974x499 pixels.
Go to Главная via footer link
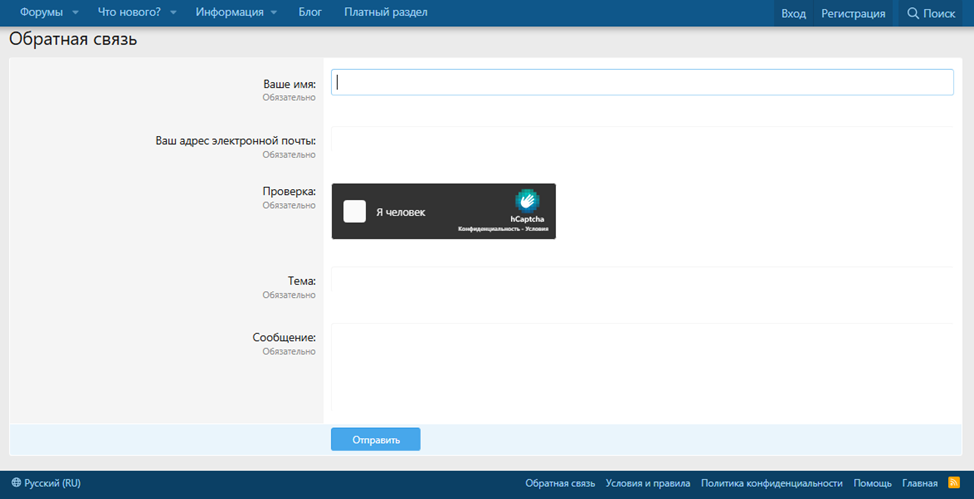point(920,483)
